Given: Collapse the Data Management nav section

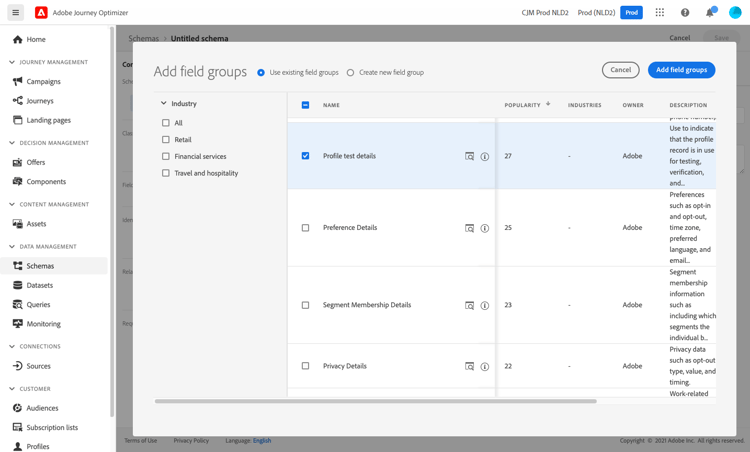Looking at the screenshot, I should coord(12,246).
